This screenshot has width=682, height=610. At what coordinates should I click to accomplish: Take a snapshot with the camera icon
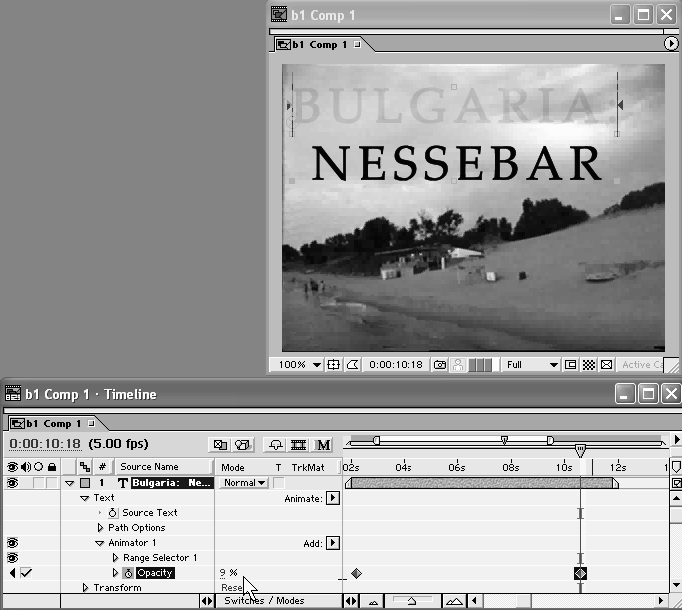(x=440, y=365)
